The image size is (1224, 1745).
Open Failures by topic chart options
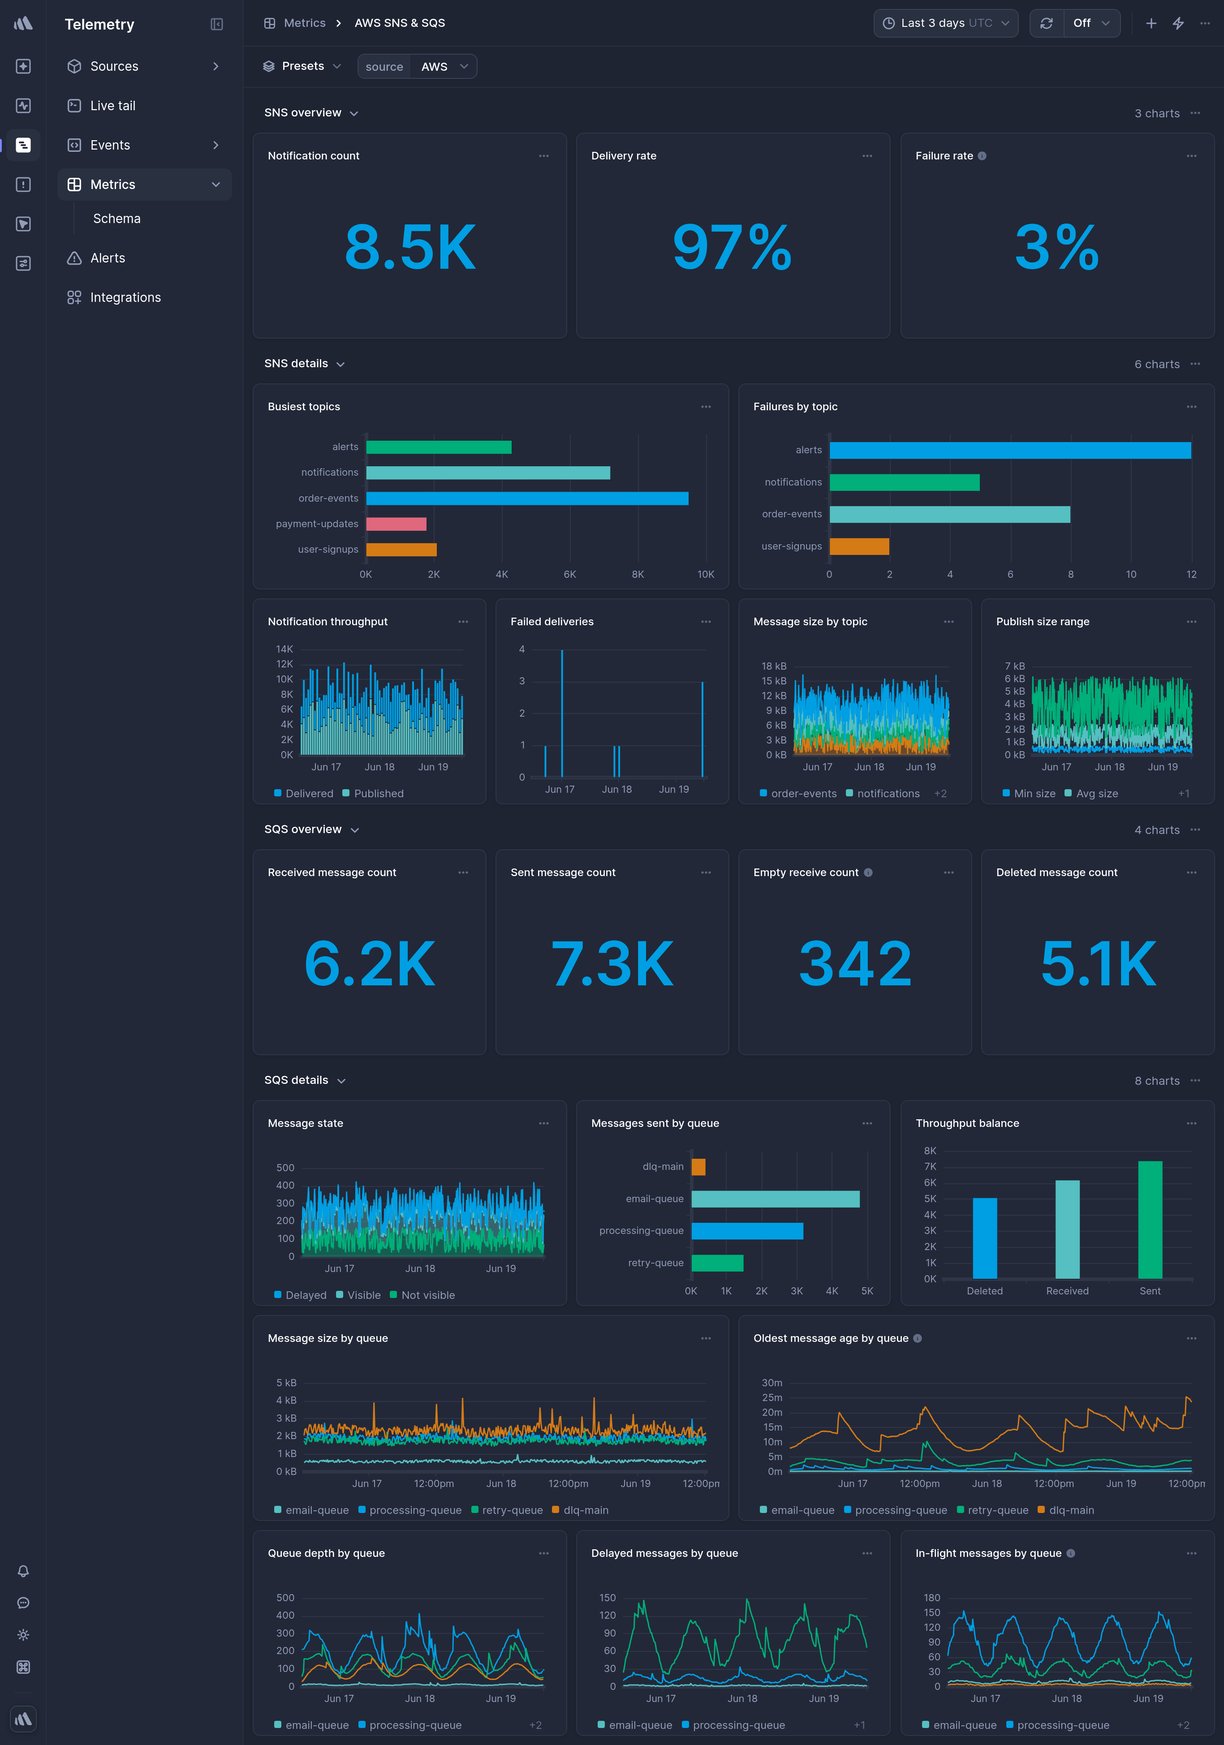pos(1191,407)
